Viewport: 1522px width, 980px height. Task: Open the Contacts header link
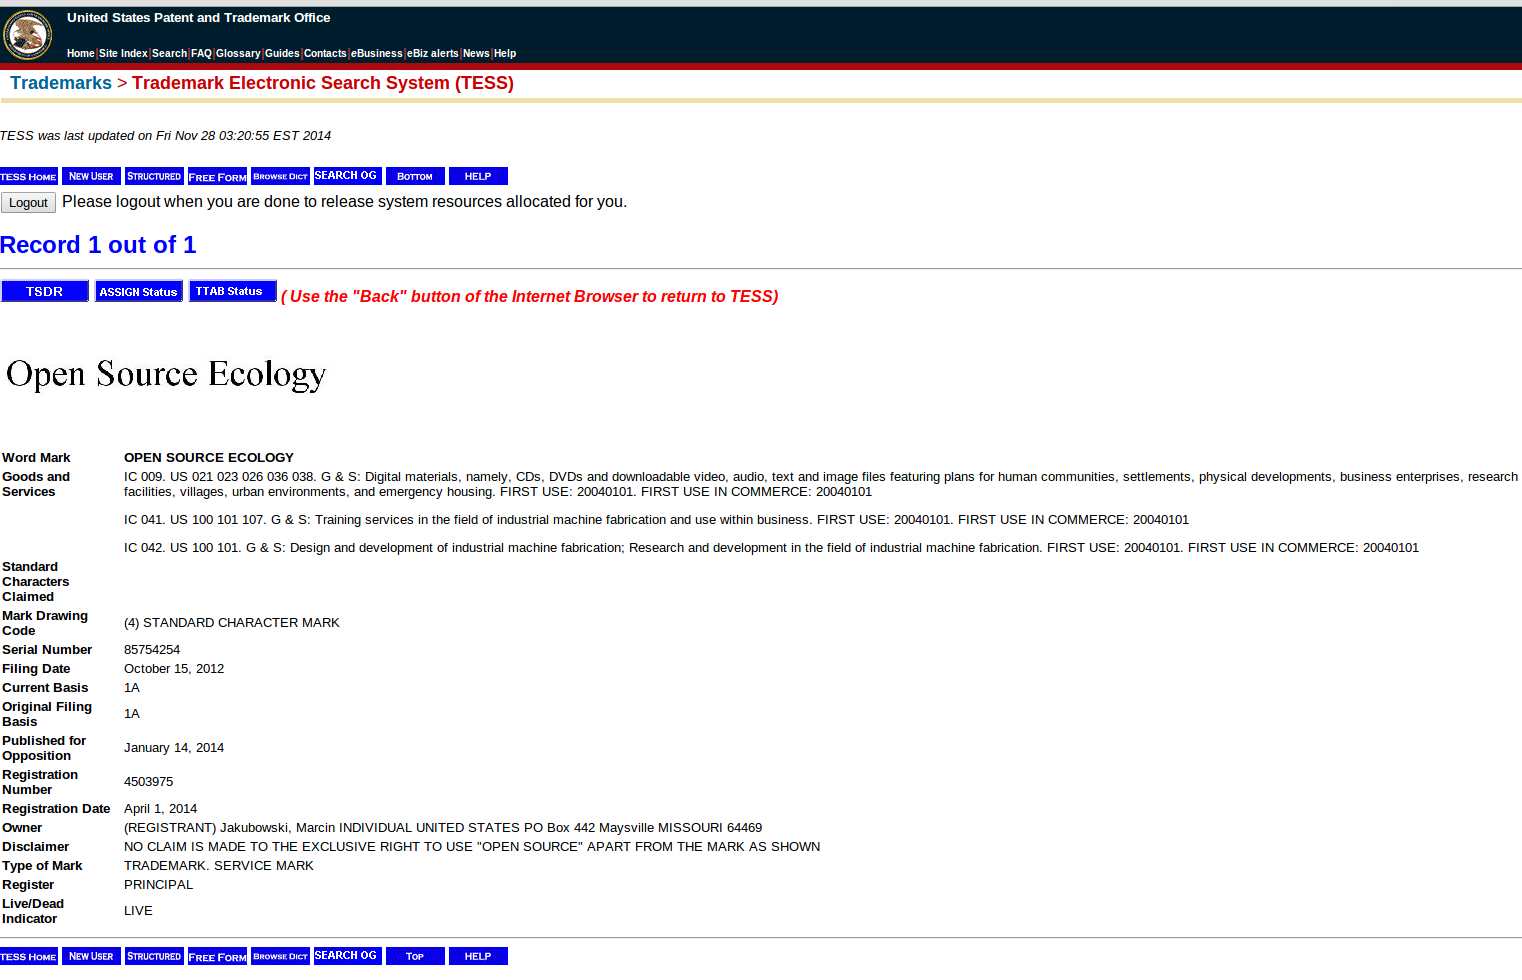(x=325, y=54)
